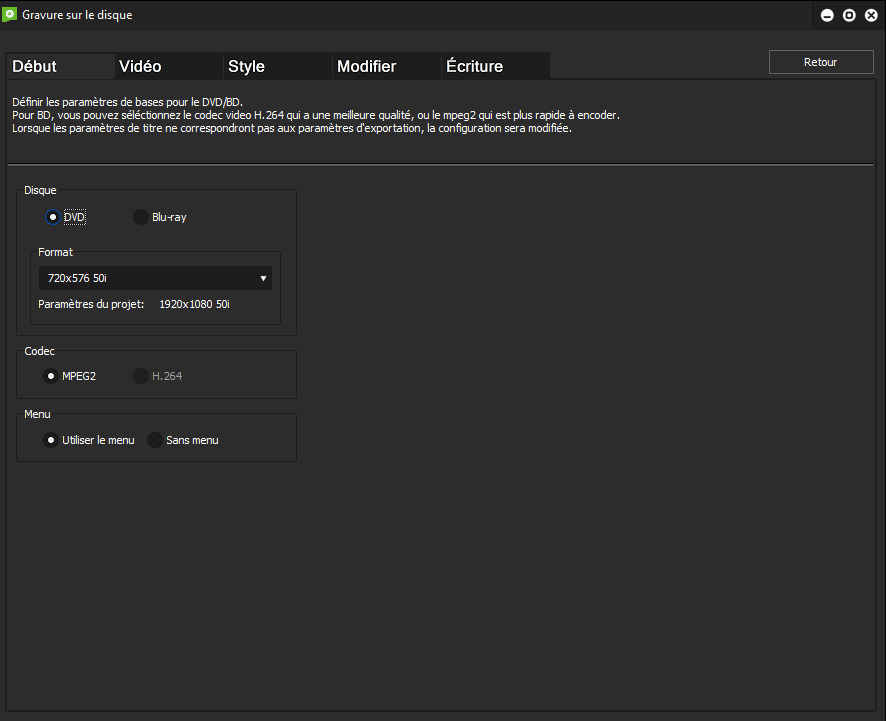The height and width of the screenshot is (721, 886).
Task: Maximize the disc burning window
Action: (x=849, y=15)
